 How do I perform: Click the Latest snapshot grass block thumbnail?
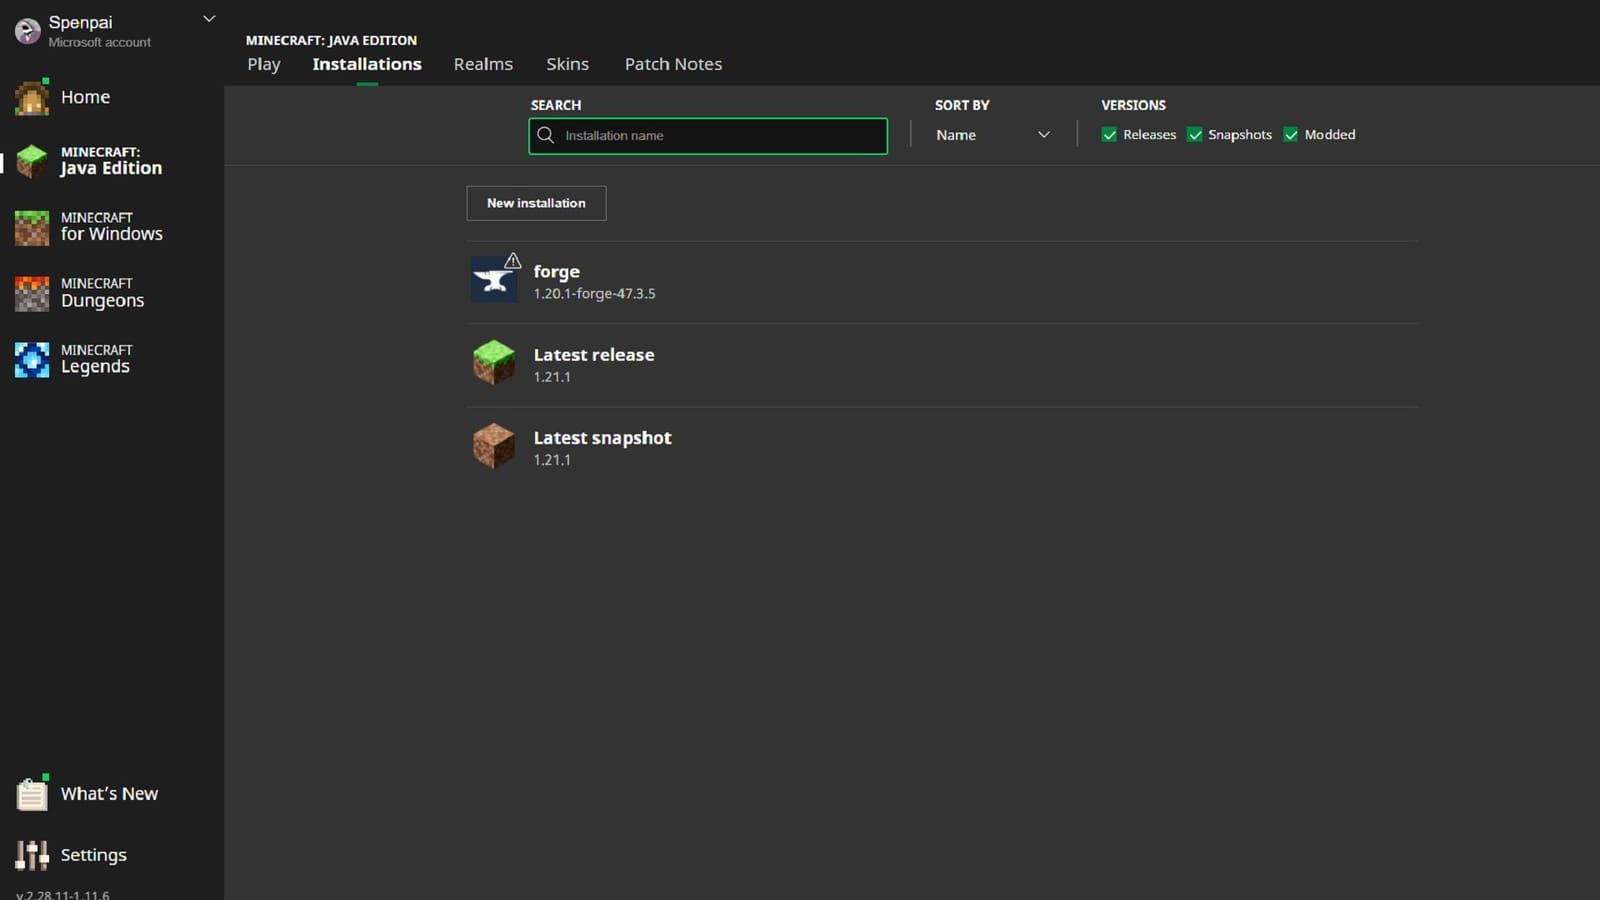[494, 447]
